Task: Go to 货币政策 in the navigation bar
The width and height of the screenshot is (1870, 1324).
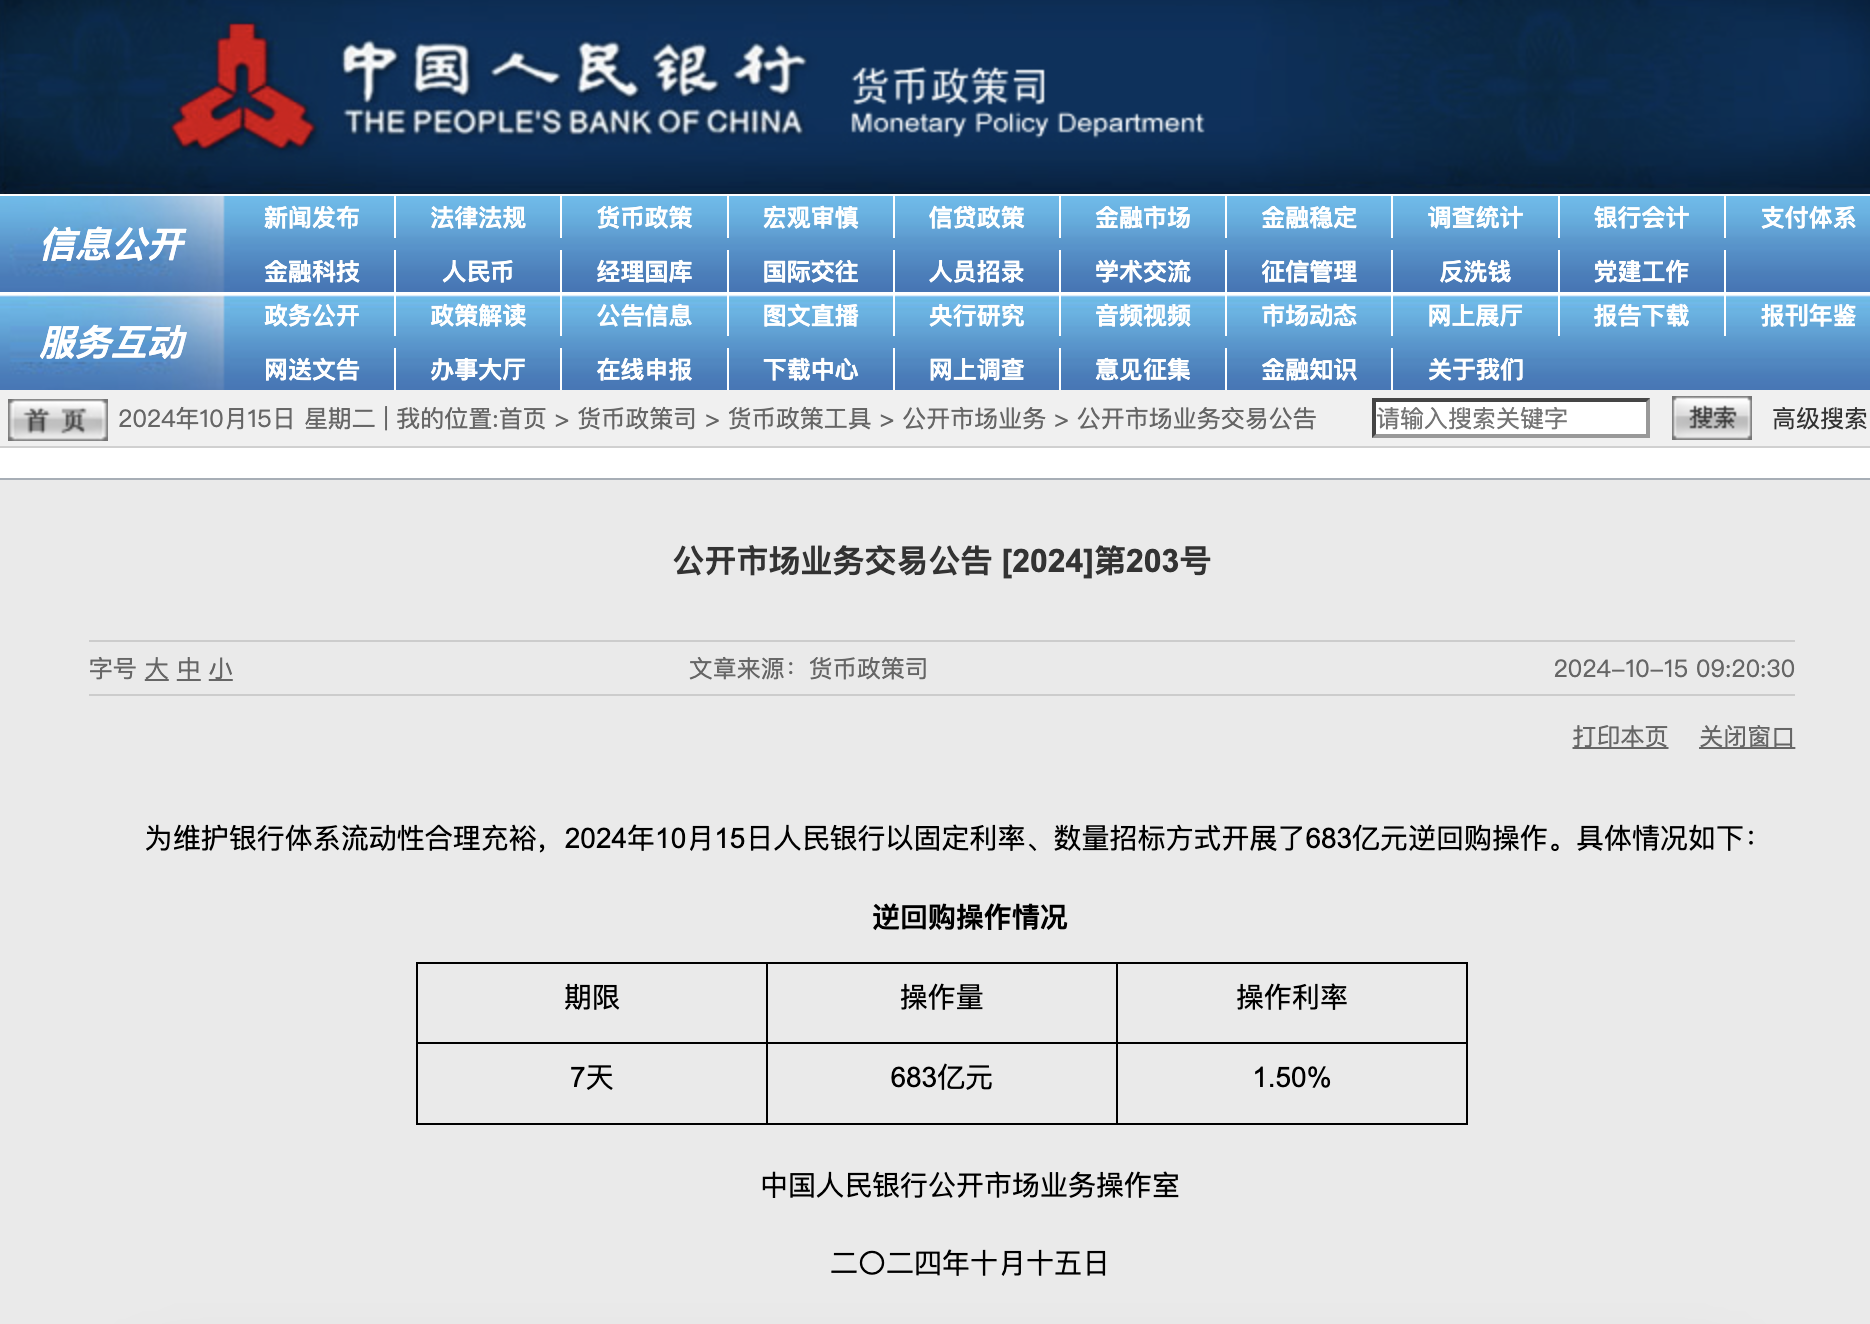Action: click(644, 218)
